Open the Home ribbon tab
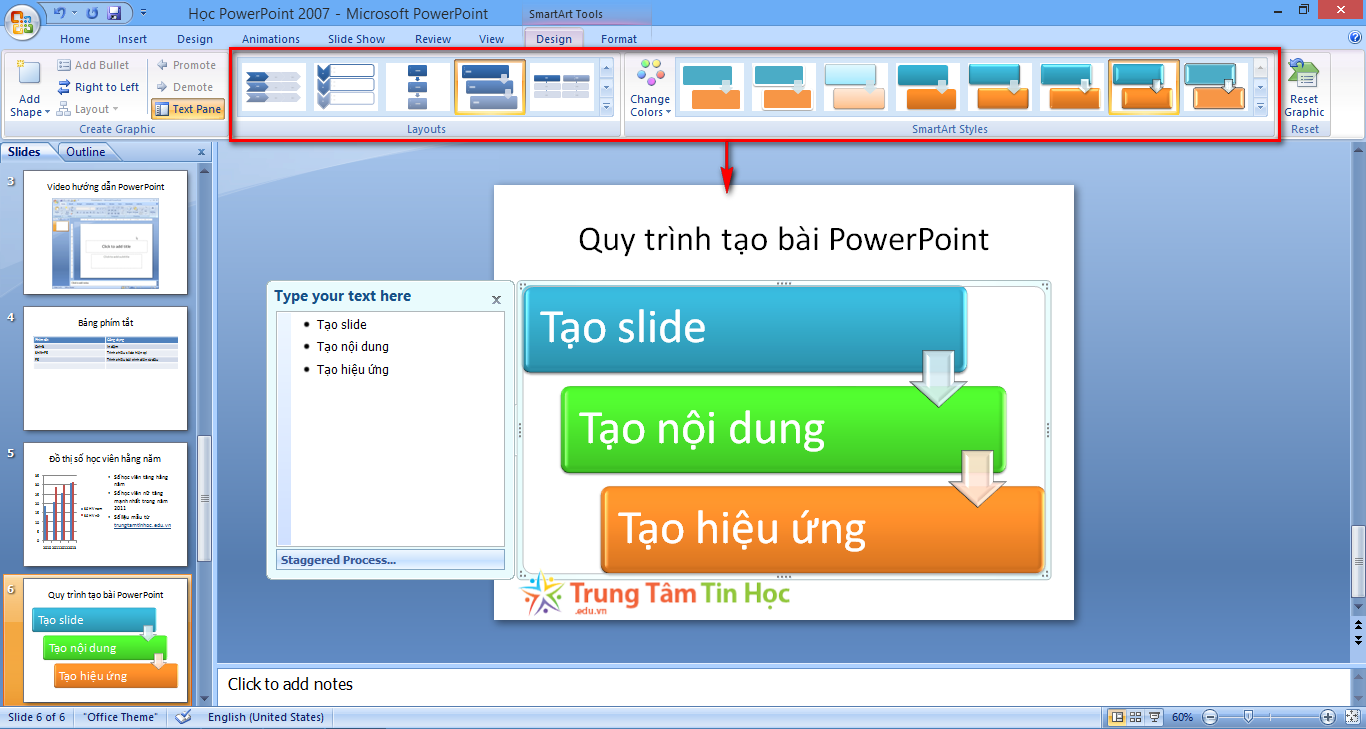This screenshot has height=729, width=1366. click(75, 39)
